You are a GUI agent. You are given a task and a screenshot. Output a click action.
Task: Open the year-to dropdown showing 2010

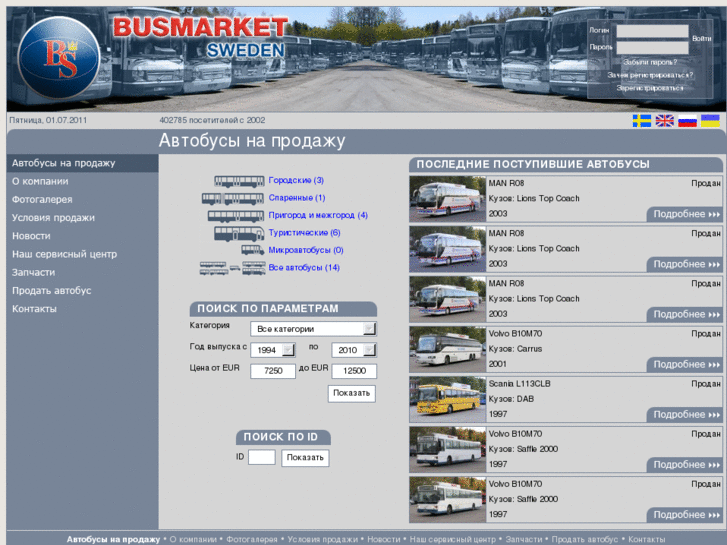point(354,350)
